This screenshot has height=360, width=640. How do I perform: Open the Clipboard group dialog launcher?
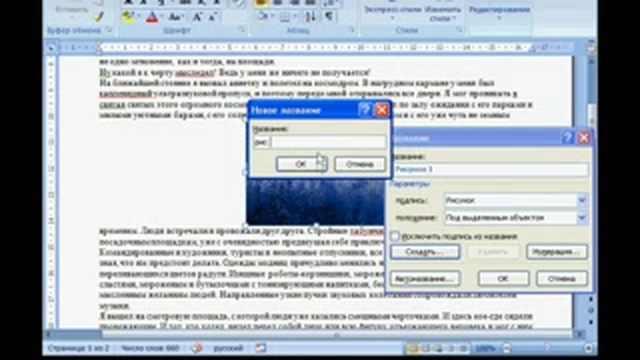click(109, 30)
